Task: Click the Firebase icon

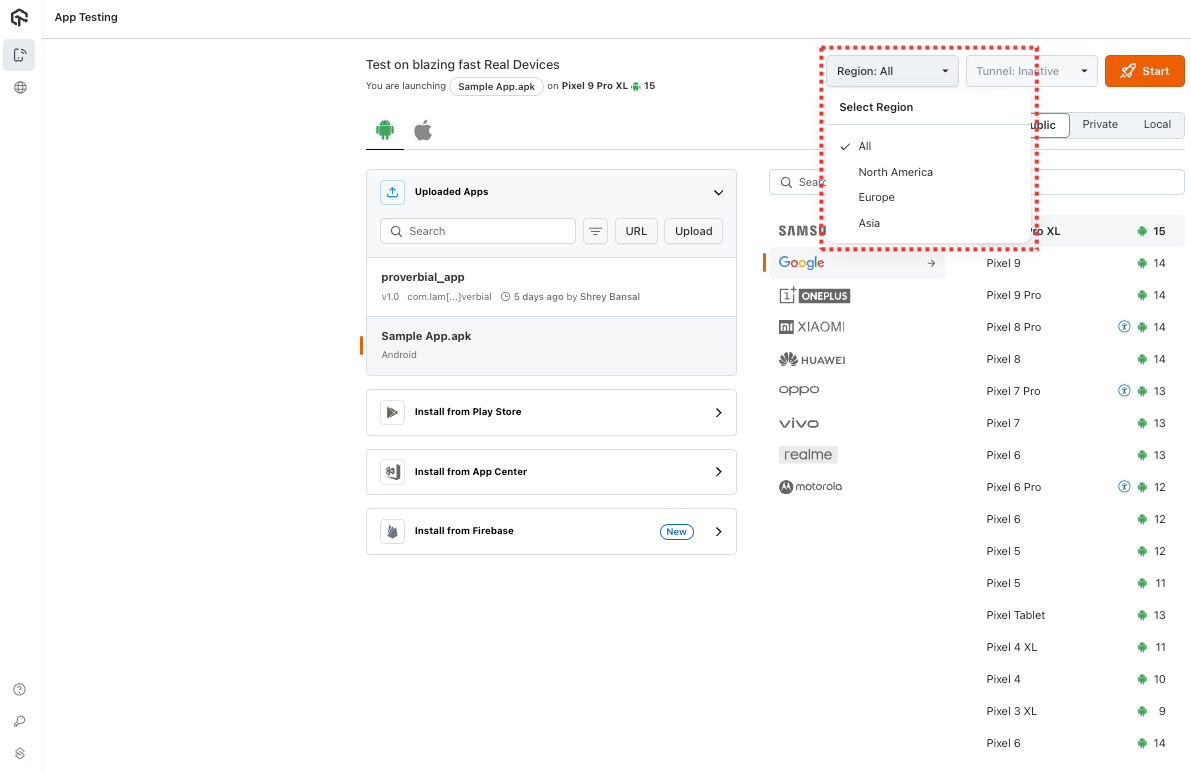Action: 392,531
